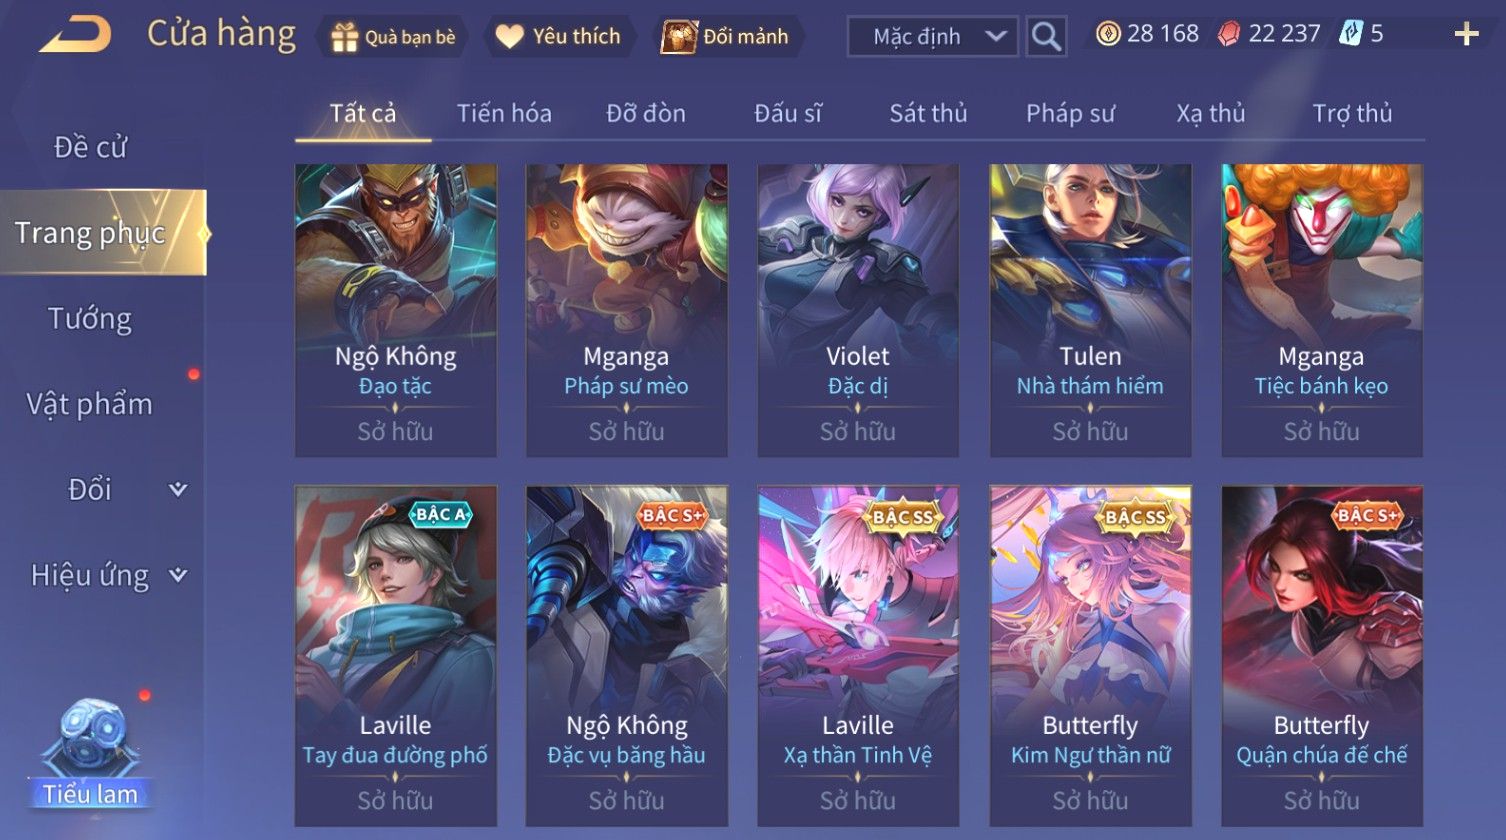Open Butterfly Kim Ngư thần nữ skin
This screenshot has width=1506, height=840.
tap(1090, 656)
